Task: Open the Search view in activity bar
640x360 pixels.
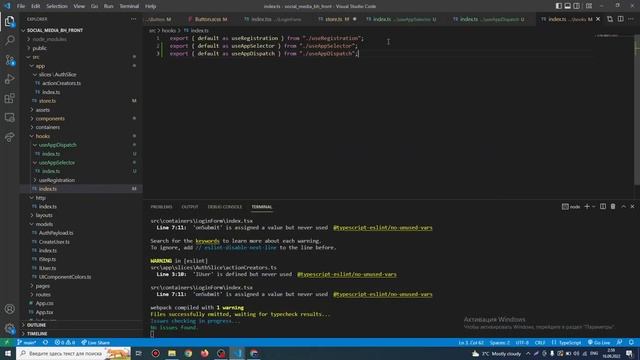Action: (9, 40)
